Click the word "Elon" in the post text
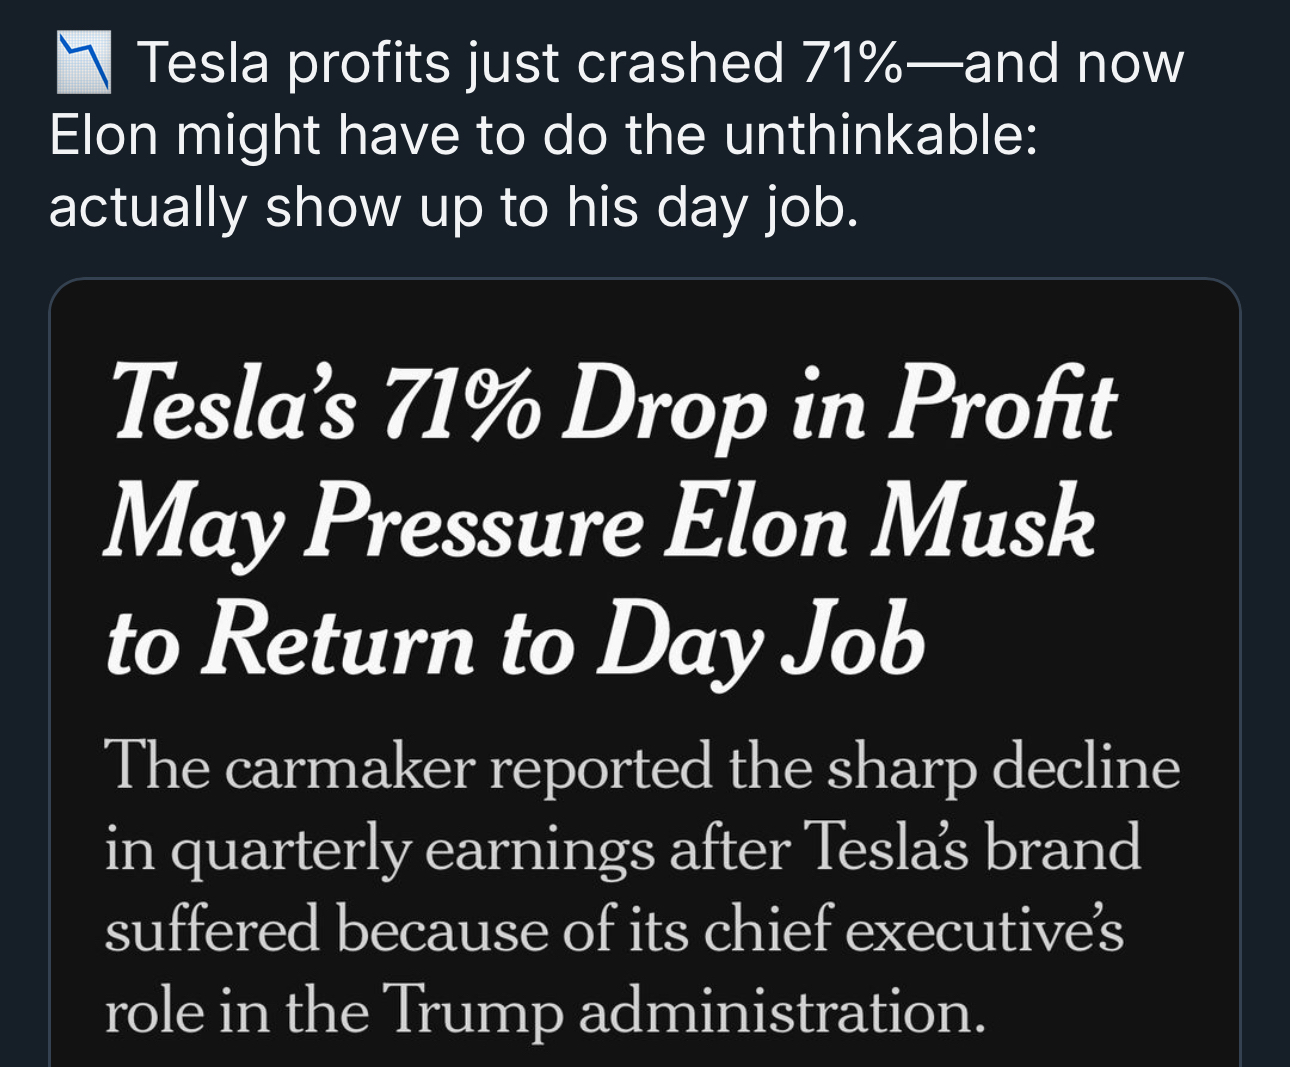The height and width of the screenshot is (1067, 1290). pos(104,135)
